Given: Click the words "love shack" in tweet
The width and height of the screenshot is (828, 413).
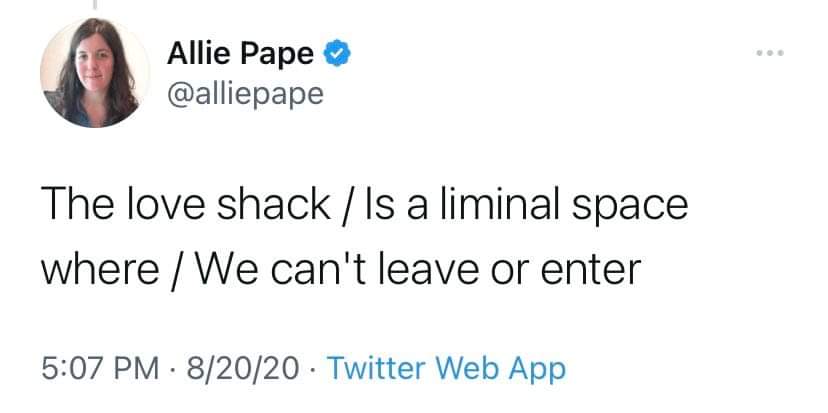Looking at the screenshot, I should pyautogui.click(x=228, y=205).
